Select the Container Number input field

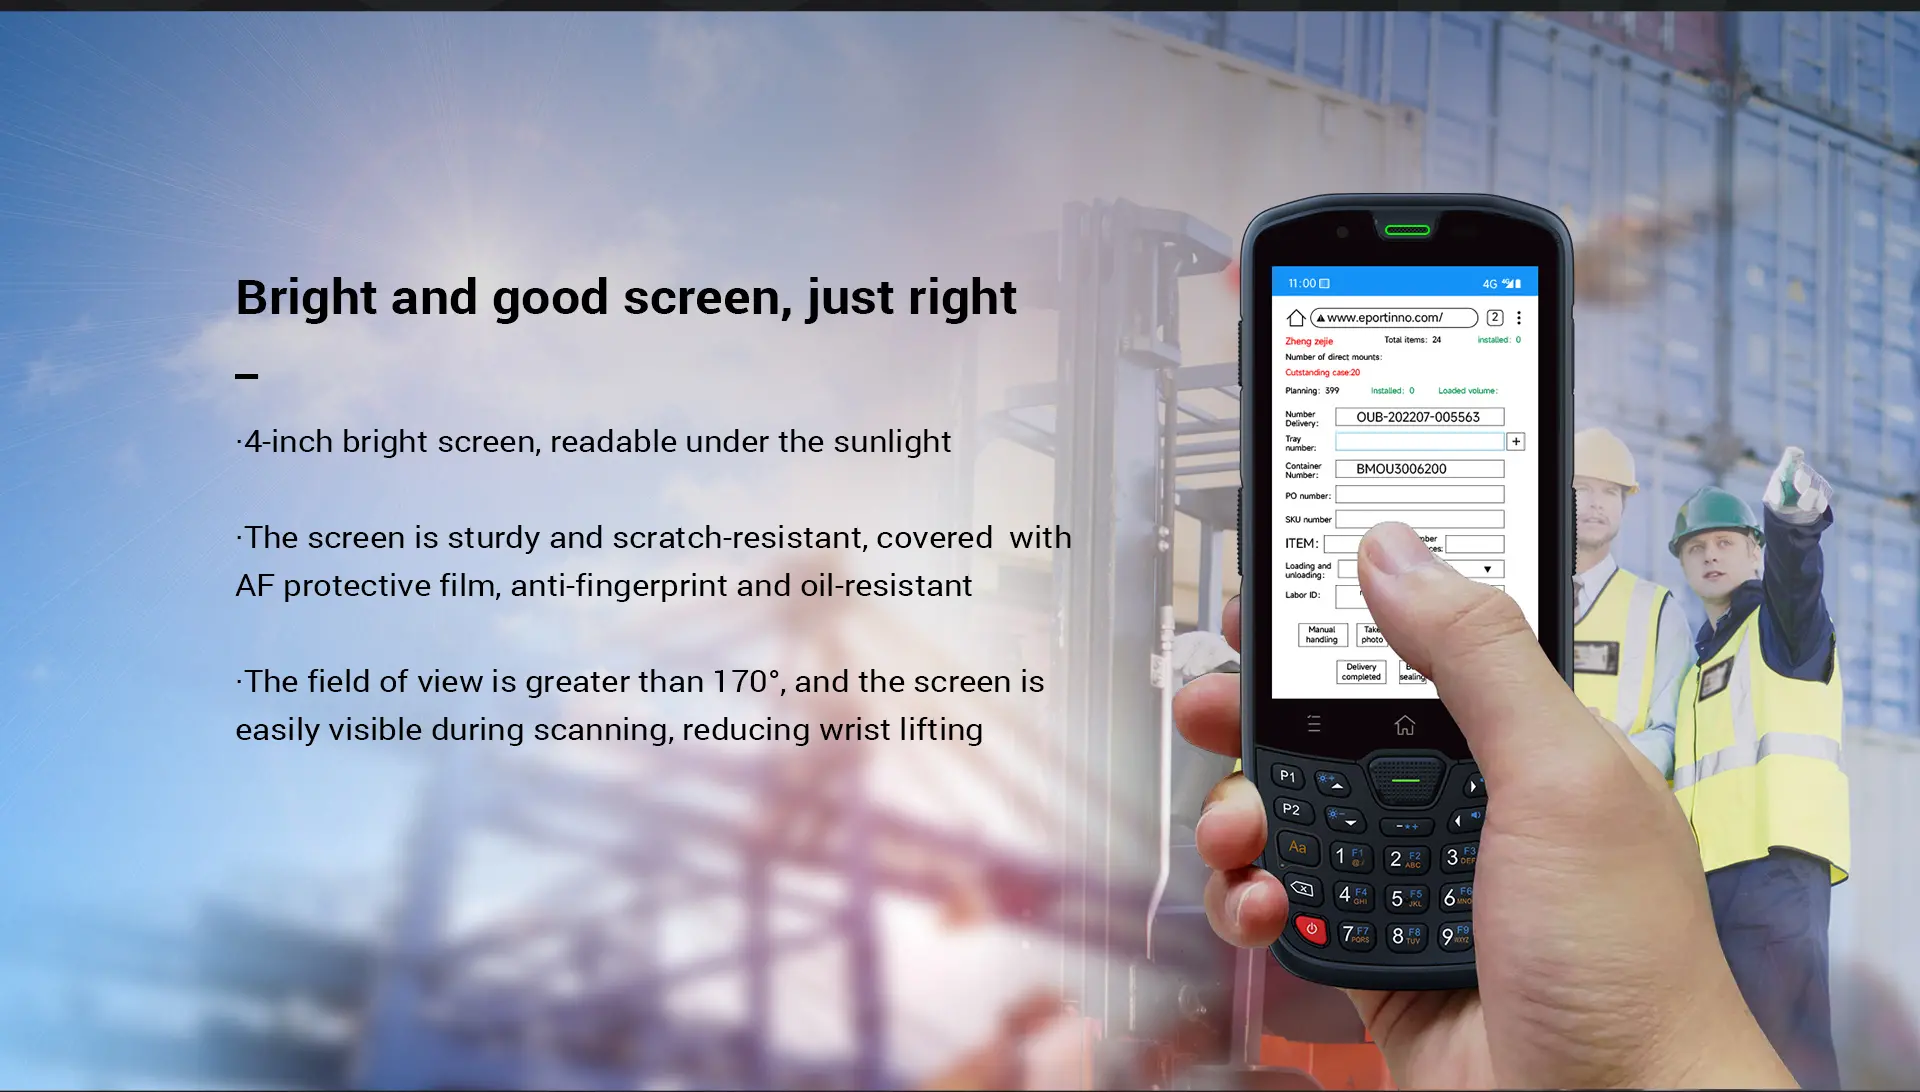[1420, 468]
